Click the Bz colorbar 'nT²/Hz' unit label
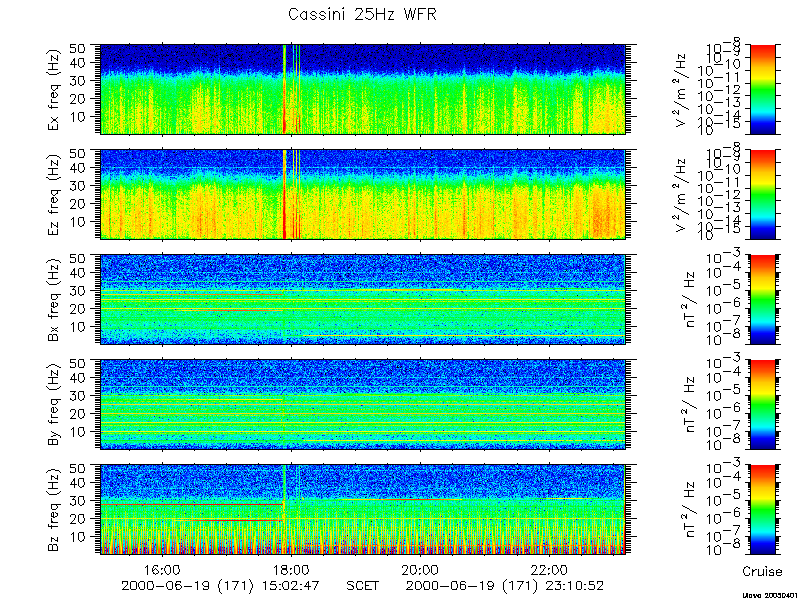This screenshot has height=600, width=800. point(687,510)
